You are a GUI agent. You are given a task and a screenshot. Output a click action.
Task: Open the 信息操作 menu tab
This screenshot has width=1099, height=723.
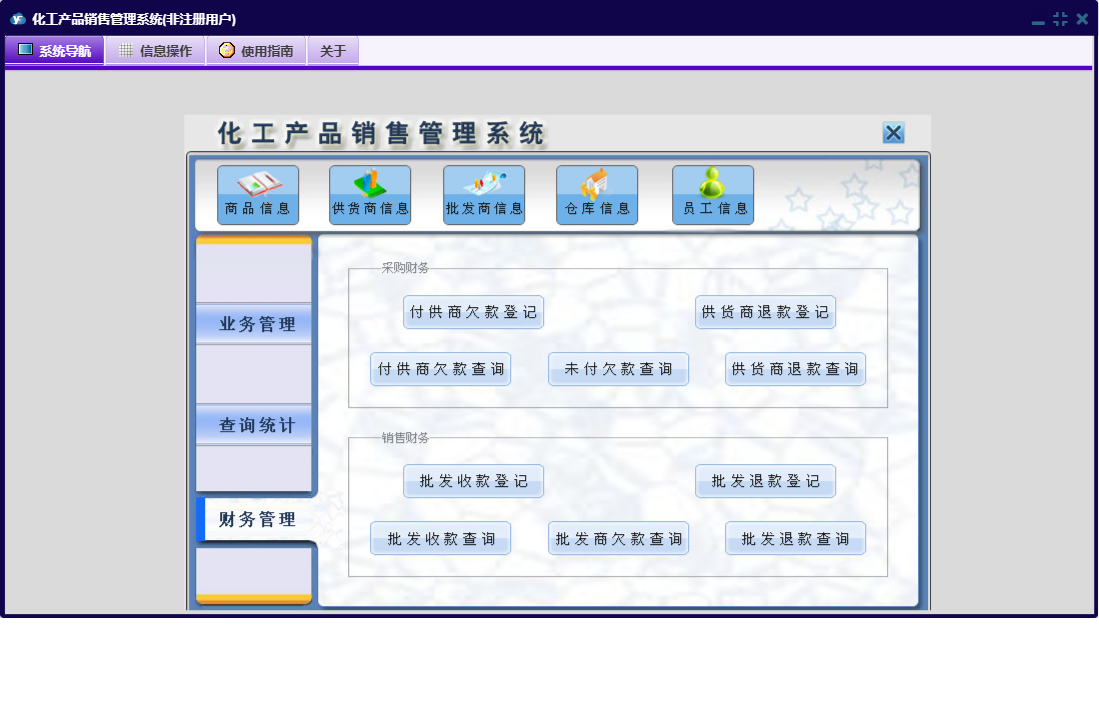[156, 50]
